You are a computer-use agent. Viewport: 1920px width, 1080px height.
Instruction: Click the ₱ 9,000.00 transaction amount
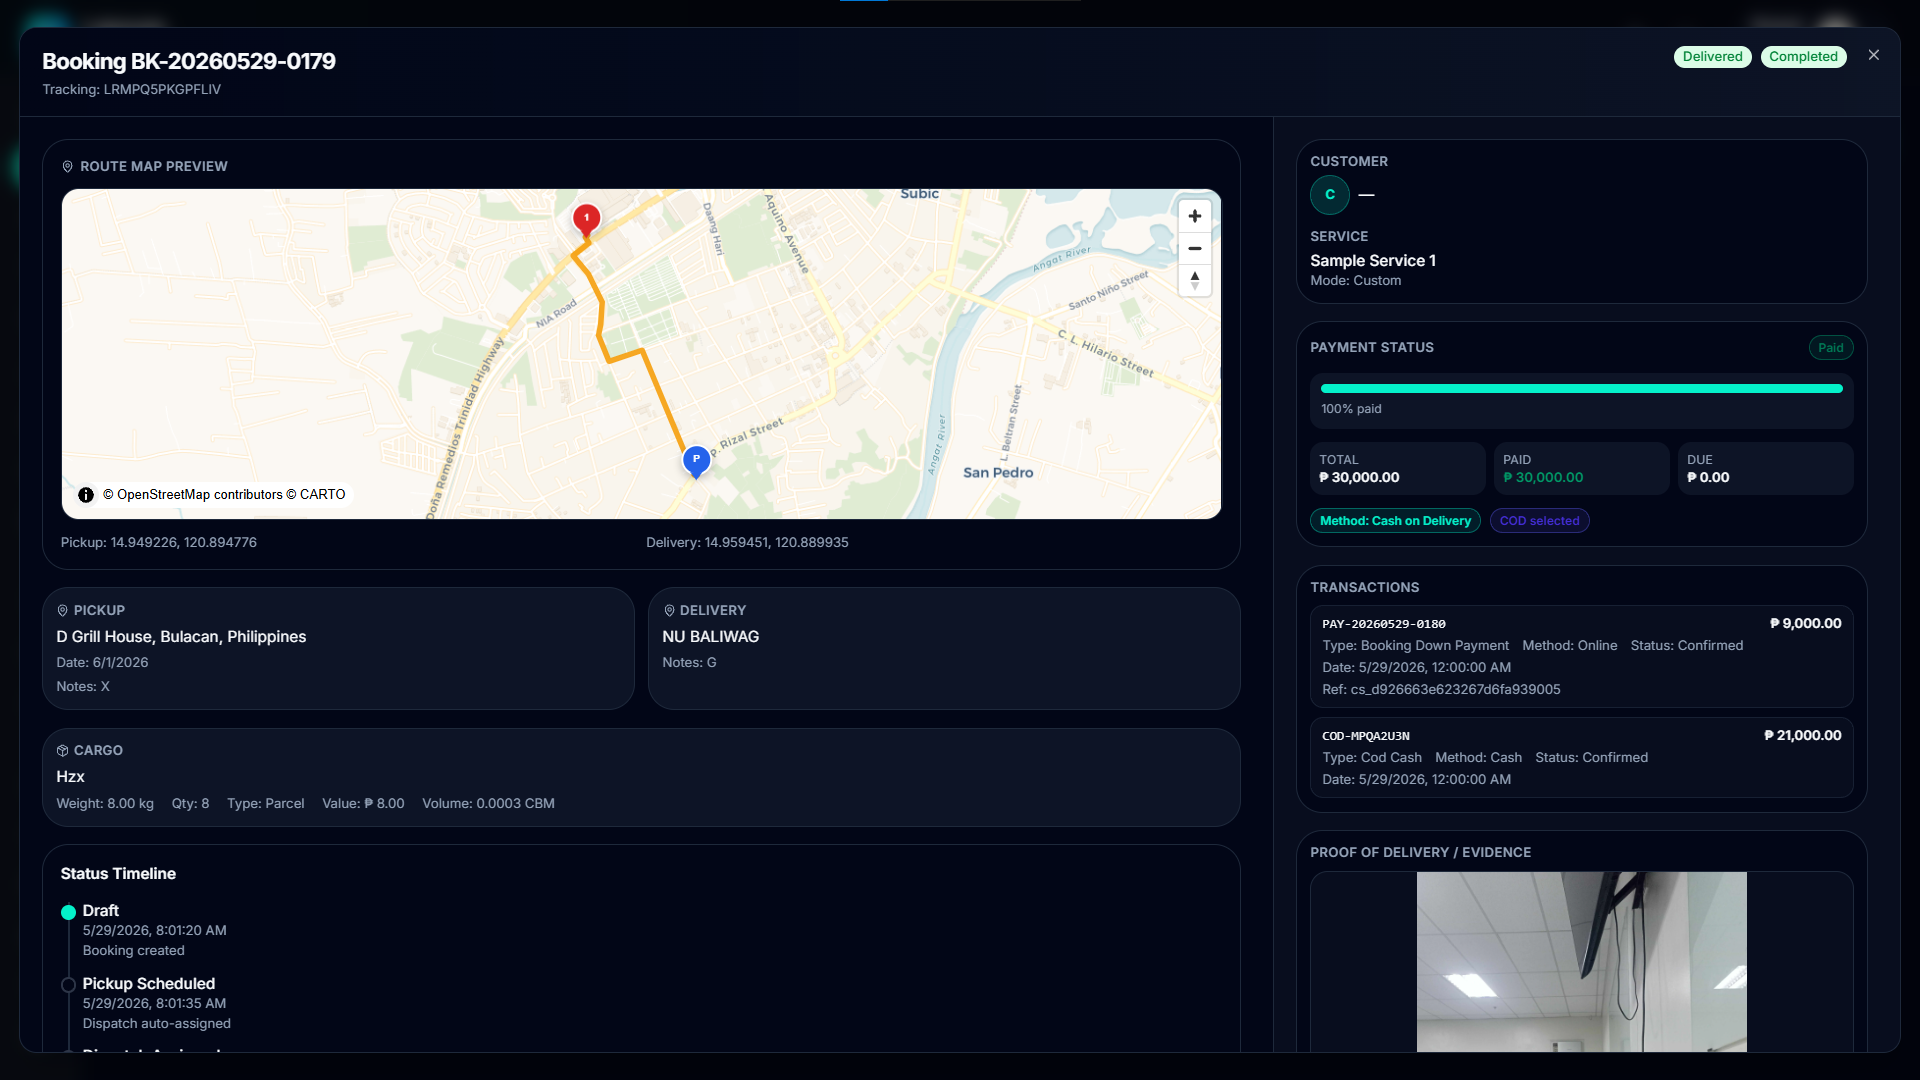[x=1805, y=624]
